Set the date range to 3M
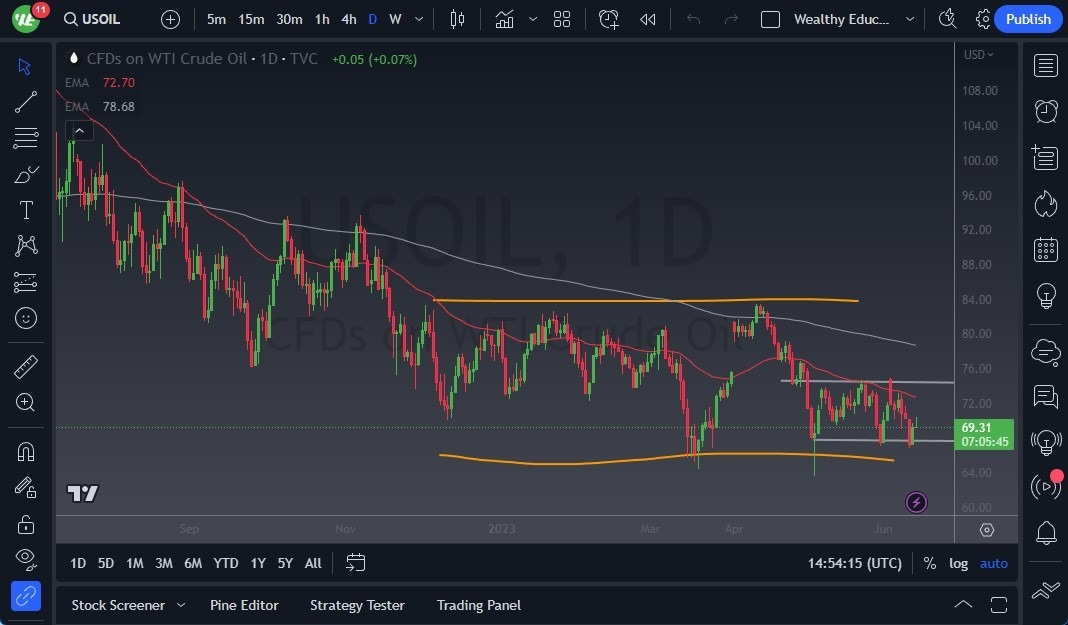1068x625 pixels. pyautogui.click(x=163, y=563)
